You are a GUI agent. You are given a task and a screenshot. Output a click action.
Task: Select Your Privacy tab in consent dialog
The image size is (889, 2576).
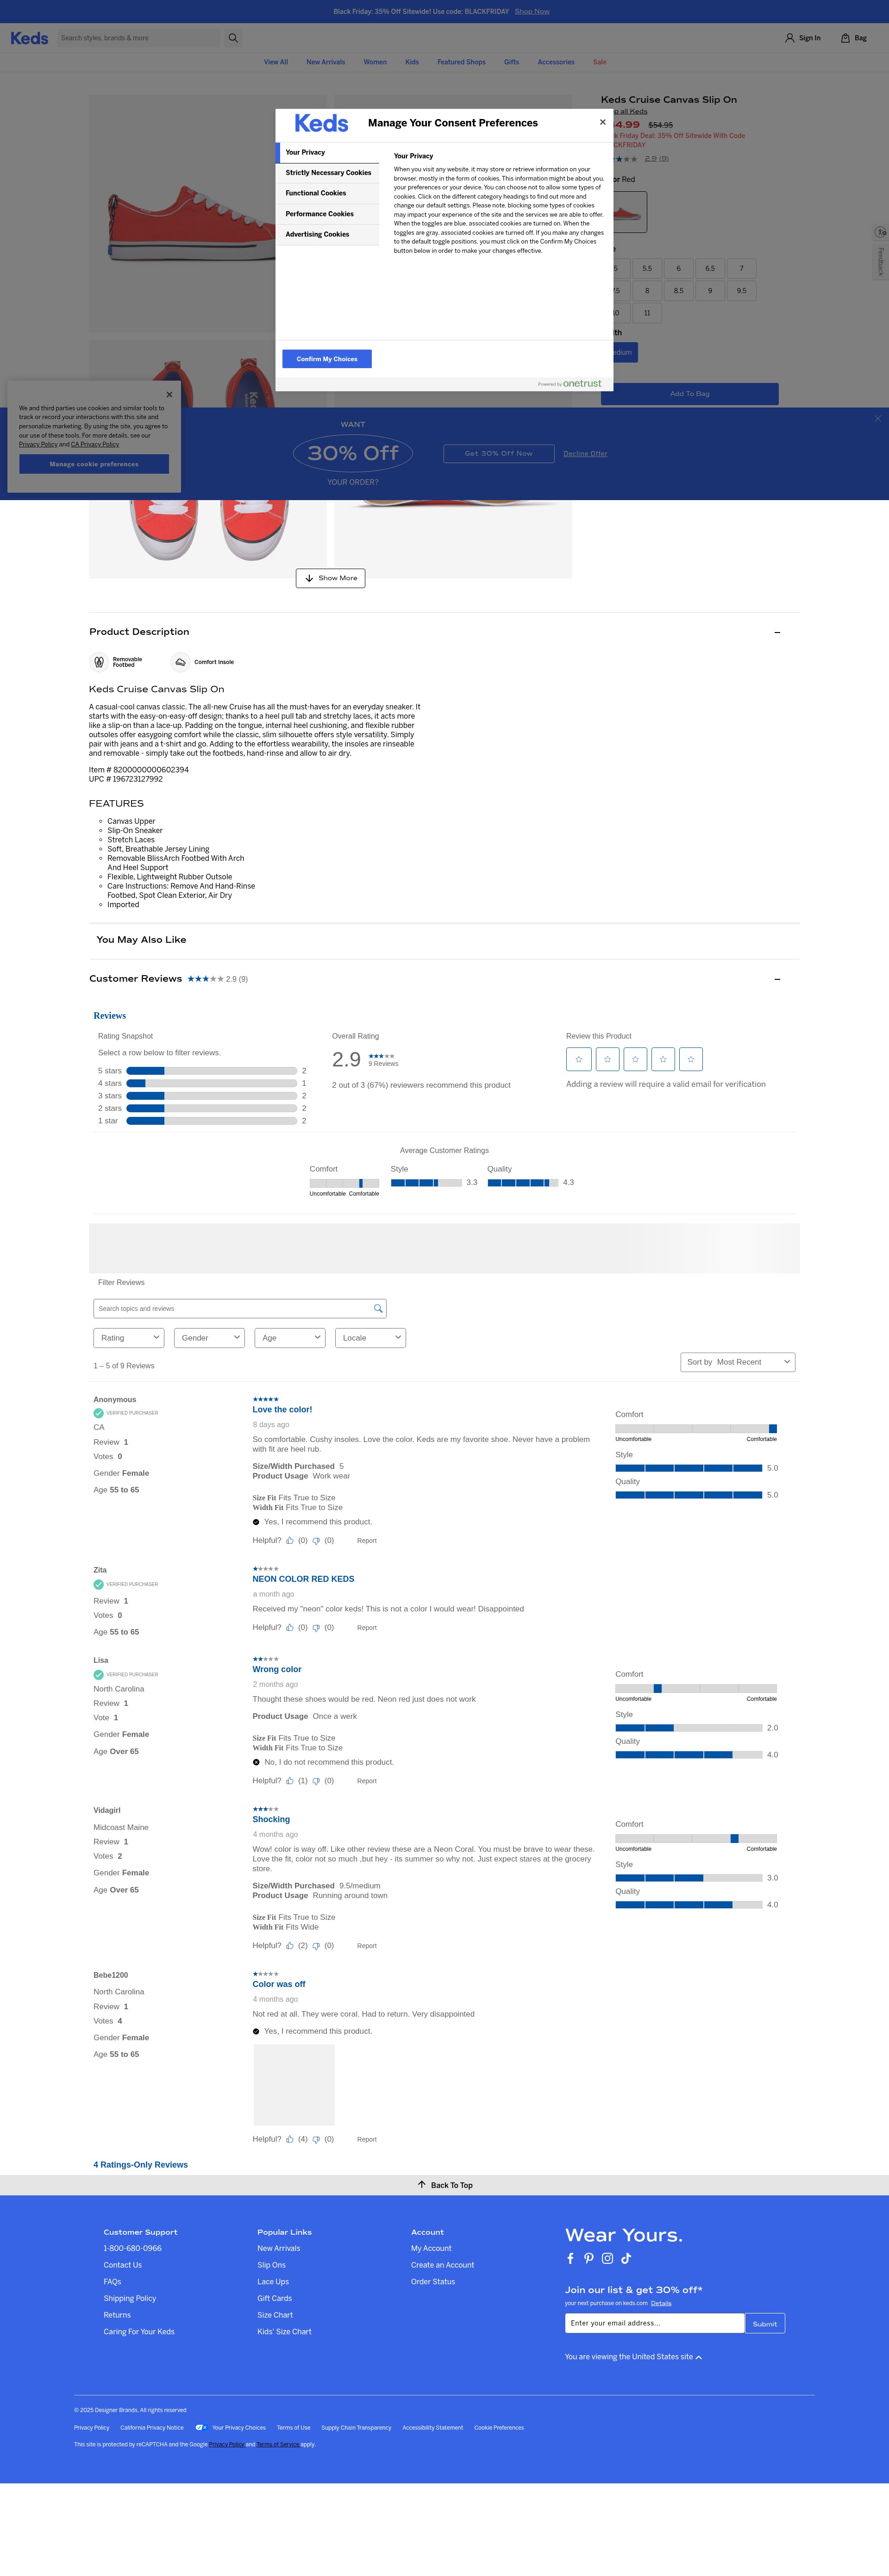pyautogui.click(x=328, y=152)
